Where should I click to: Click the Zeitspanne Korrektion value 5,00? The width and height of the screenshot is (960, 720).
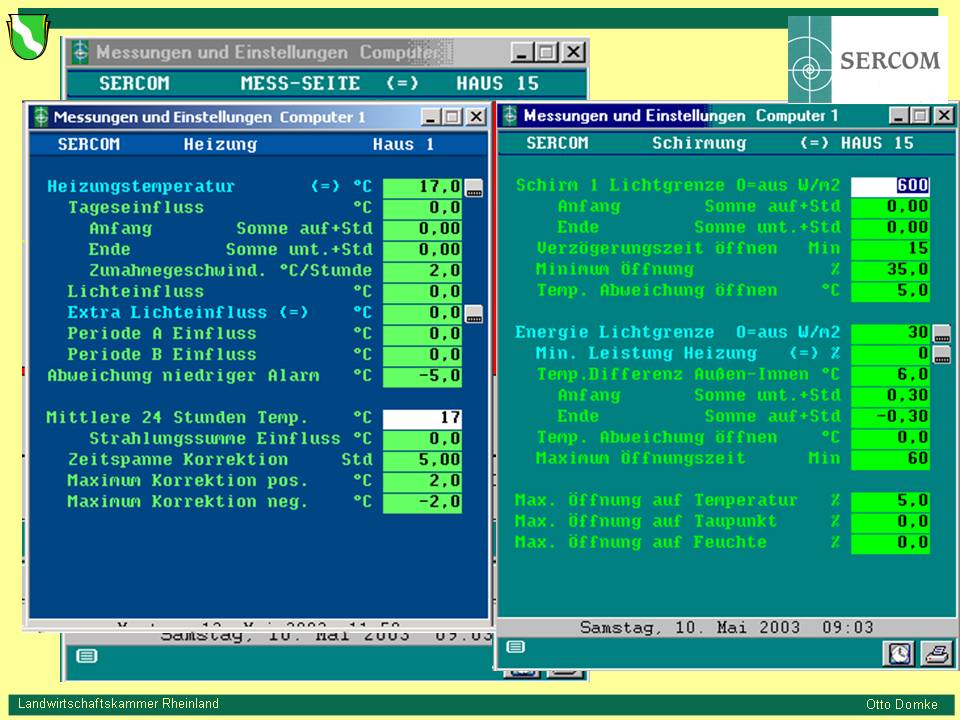tap(422, 460)
